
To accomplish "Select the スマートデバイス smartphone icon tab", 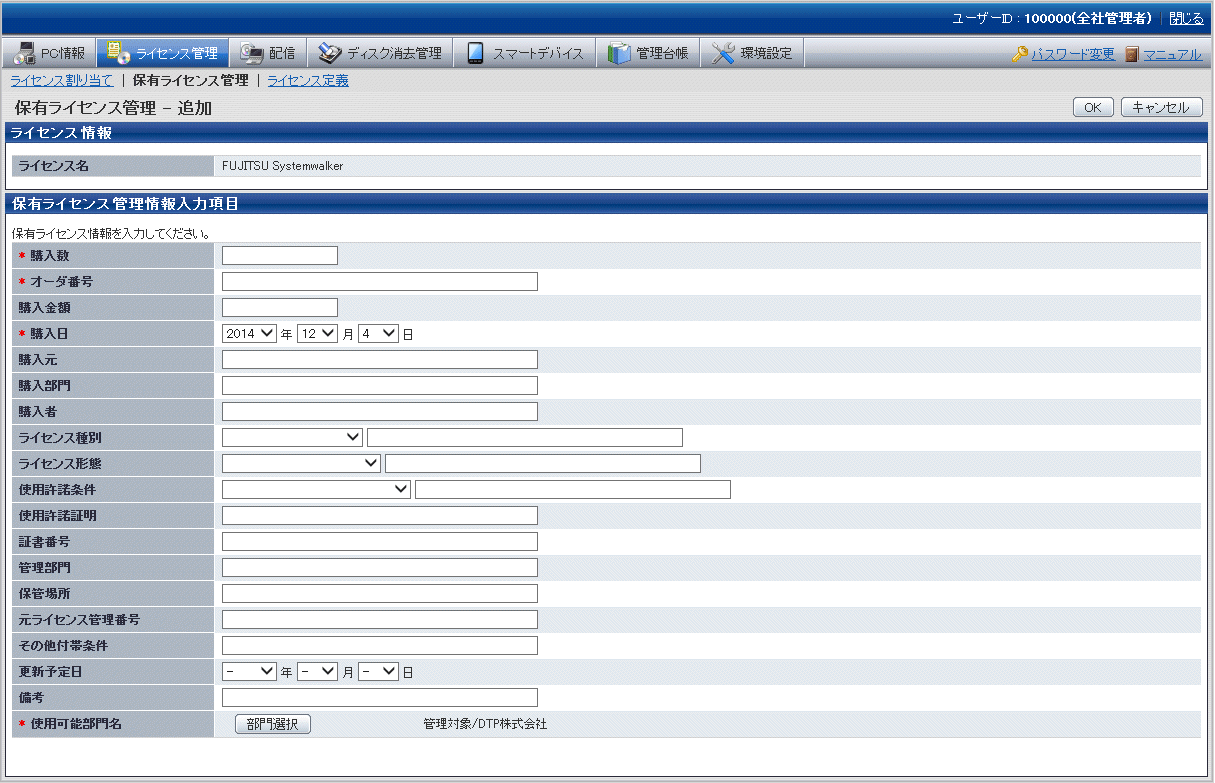I will point(525,53).
